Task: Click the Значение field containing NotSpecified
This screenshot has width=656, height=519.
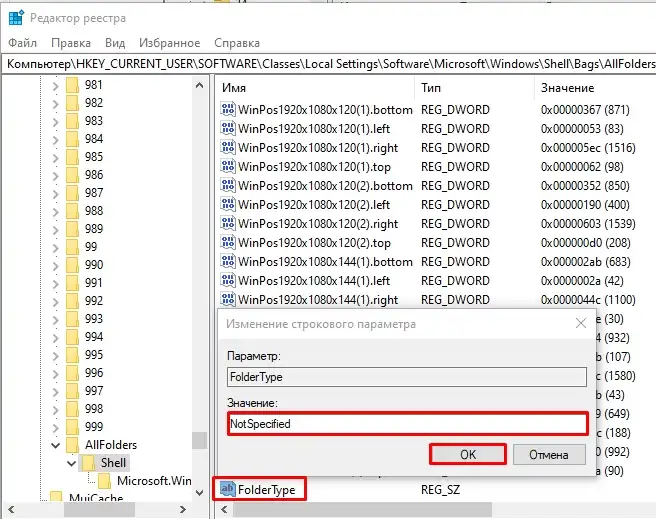Action: click(x=407, y=424)
